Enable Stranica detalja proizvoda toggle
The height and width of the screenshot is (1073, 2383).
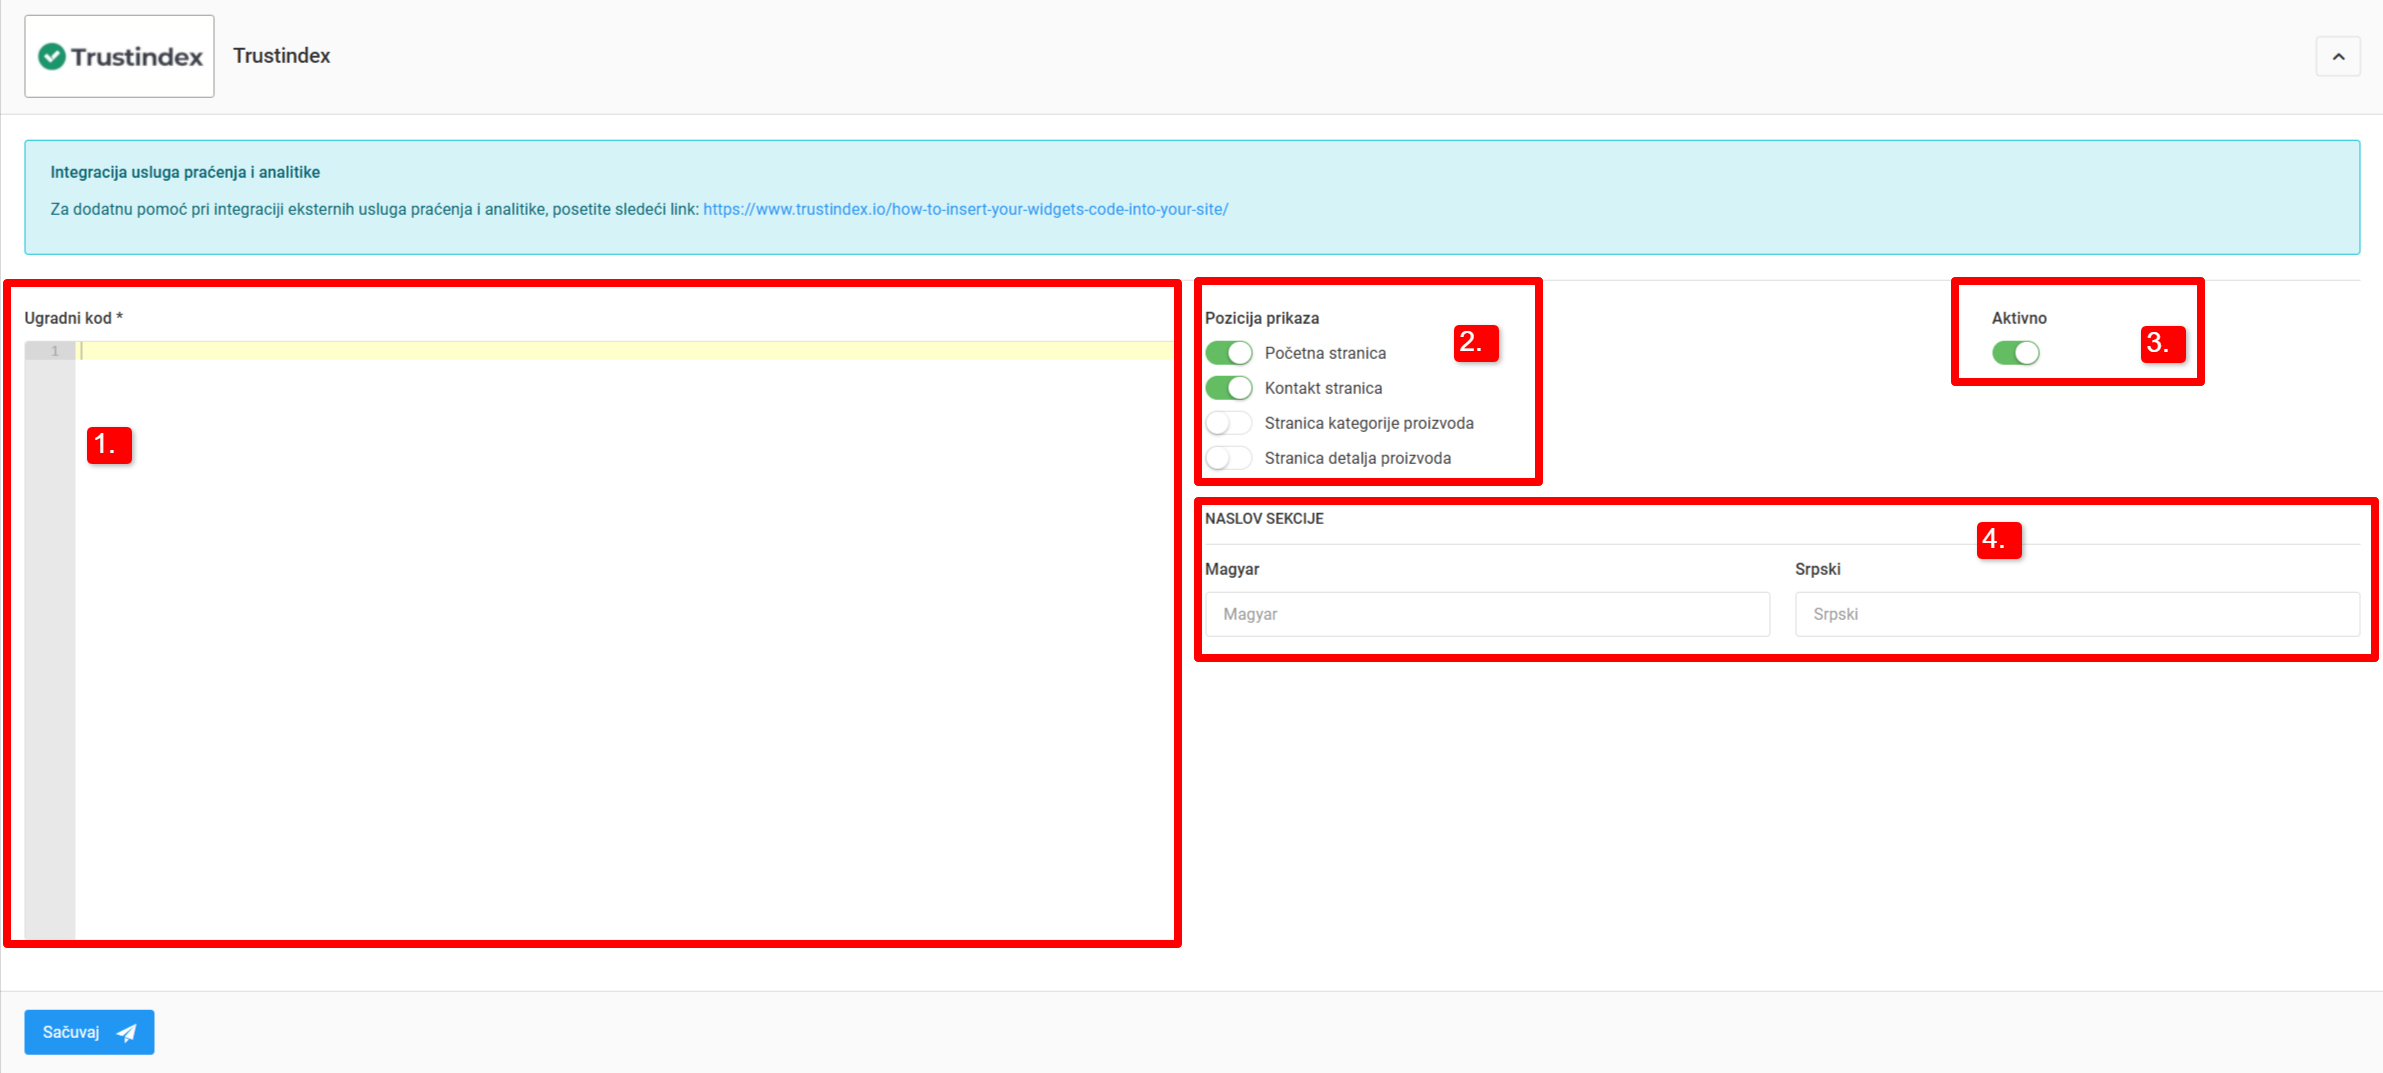(1228, 458)
